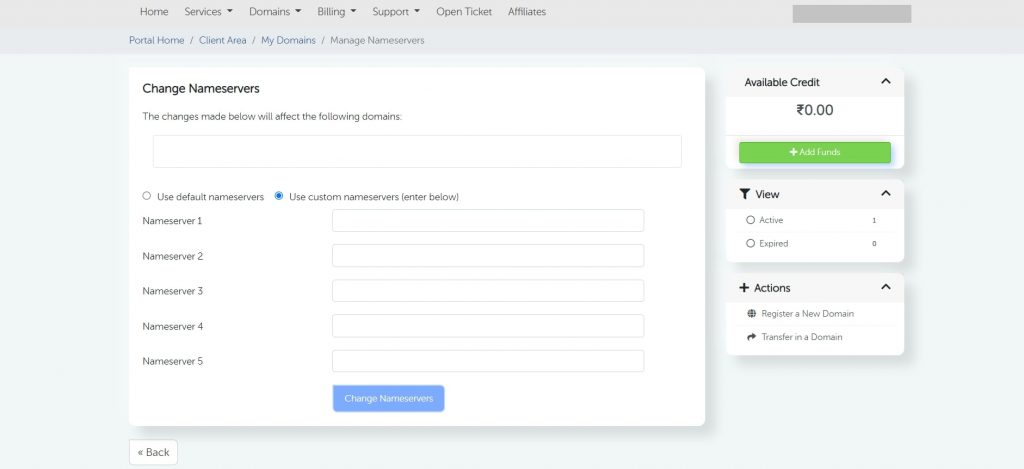Collapse the Available Credit panel
The image size is (1024, 469).
tap(886, 82)
